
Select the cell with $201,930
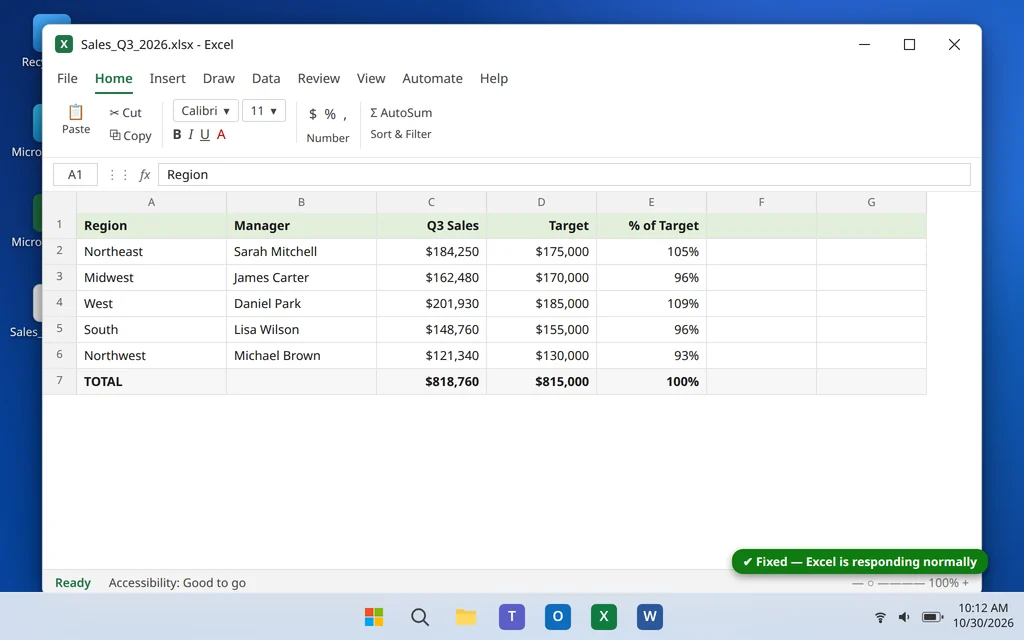point(432,304)
